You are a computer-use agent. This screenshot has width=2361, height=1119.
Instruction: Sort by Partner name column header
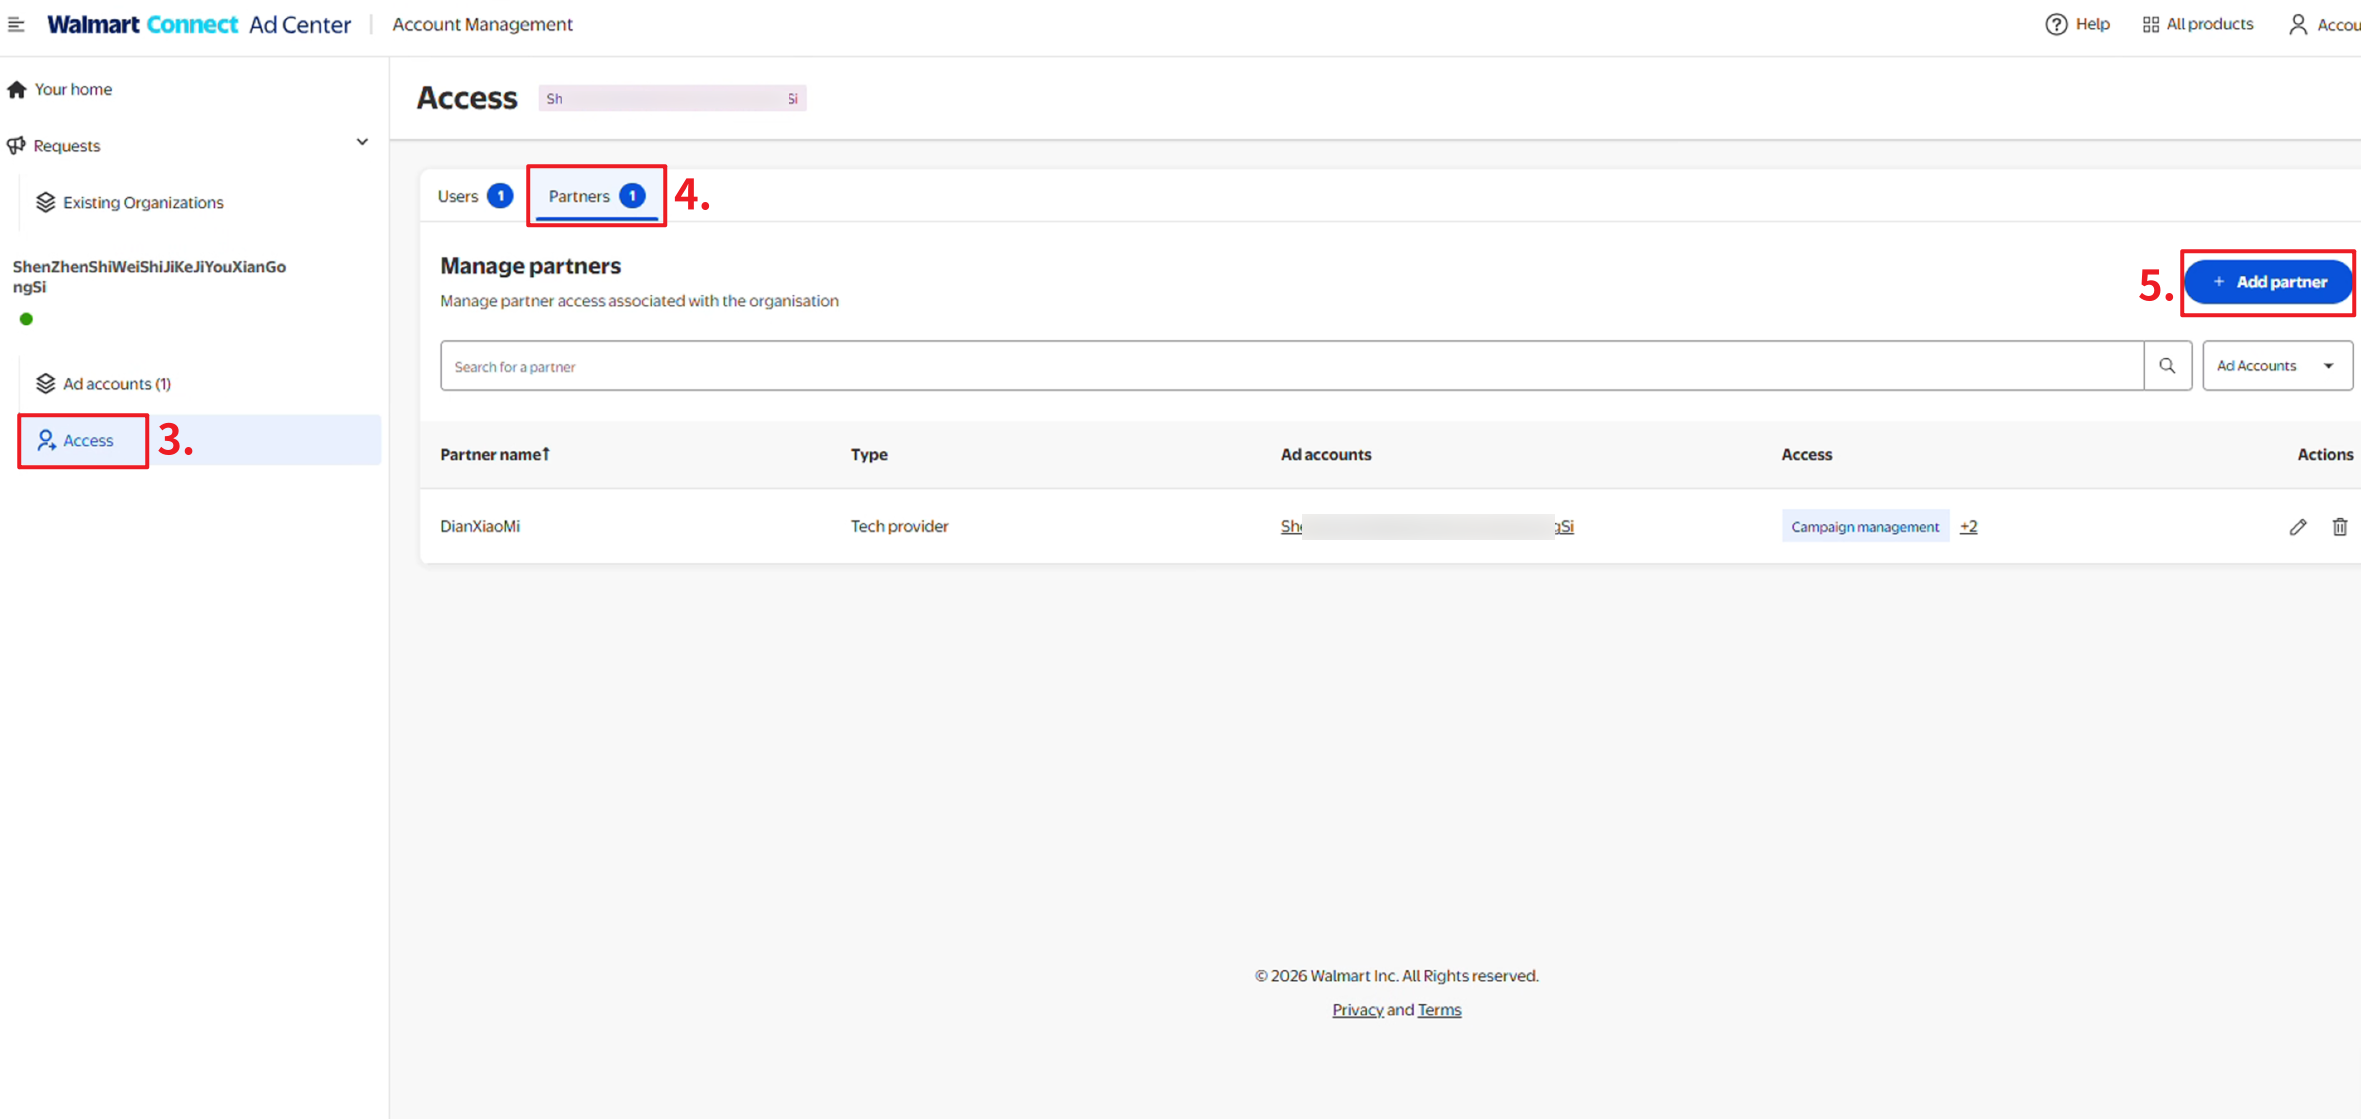point(494,454)
